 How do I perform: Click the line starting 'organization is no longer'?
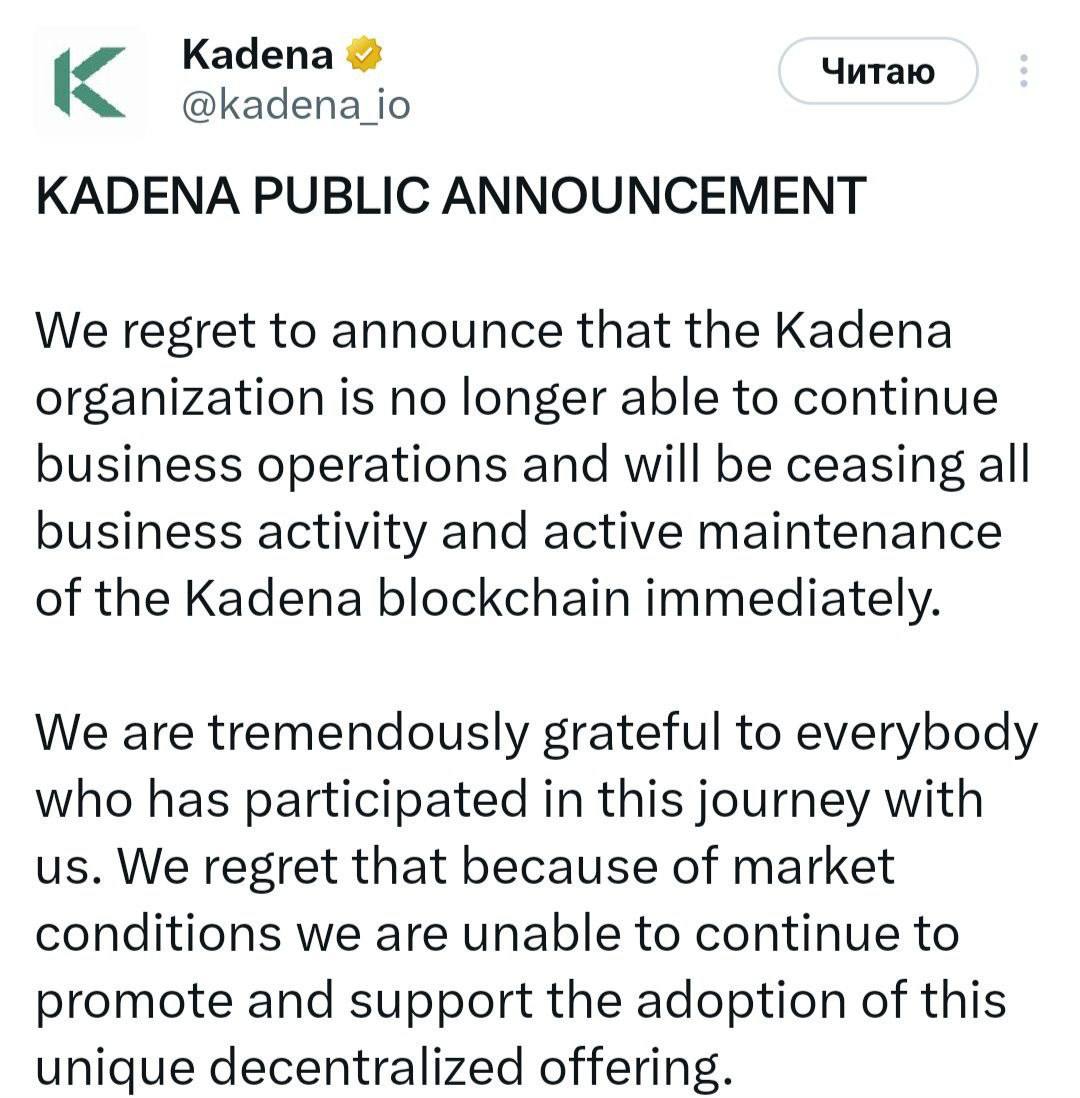coord(517,398)
